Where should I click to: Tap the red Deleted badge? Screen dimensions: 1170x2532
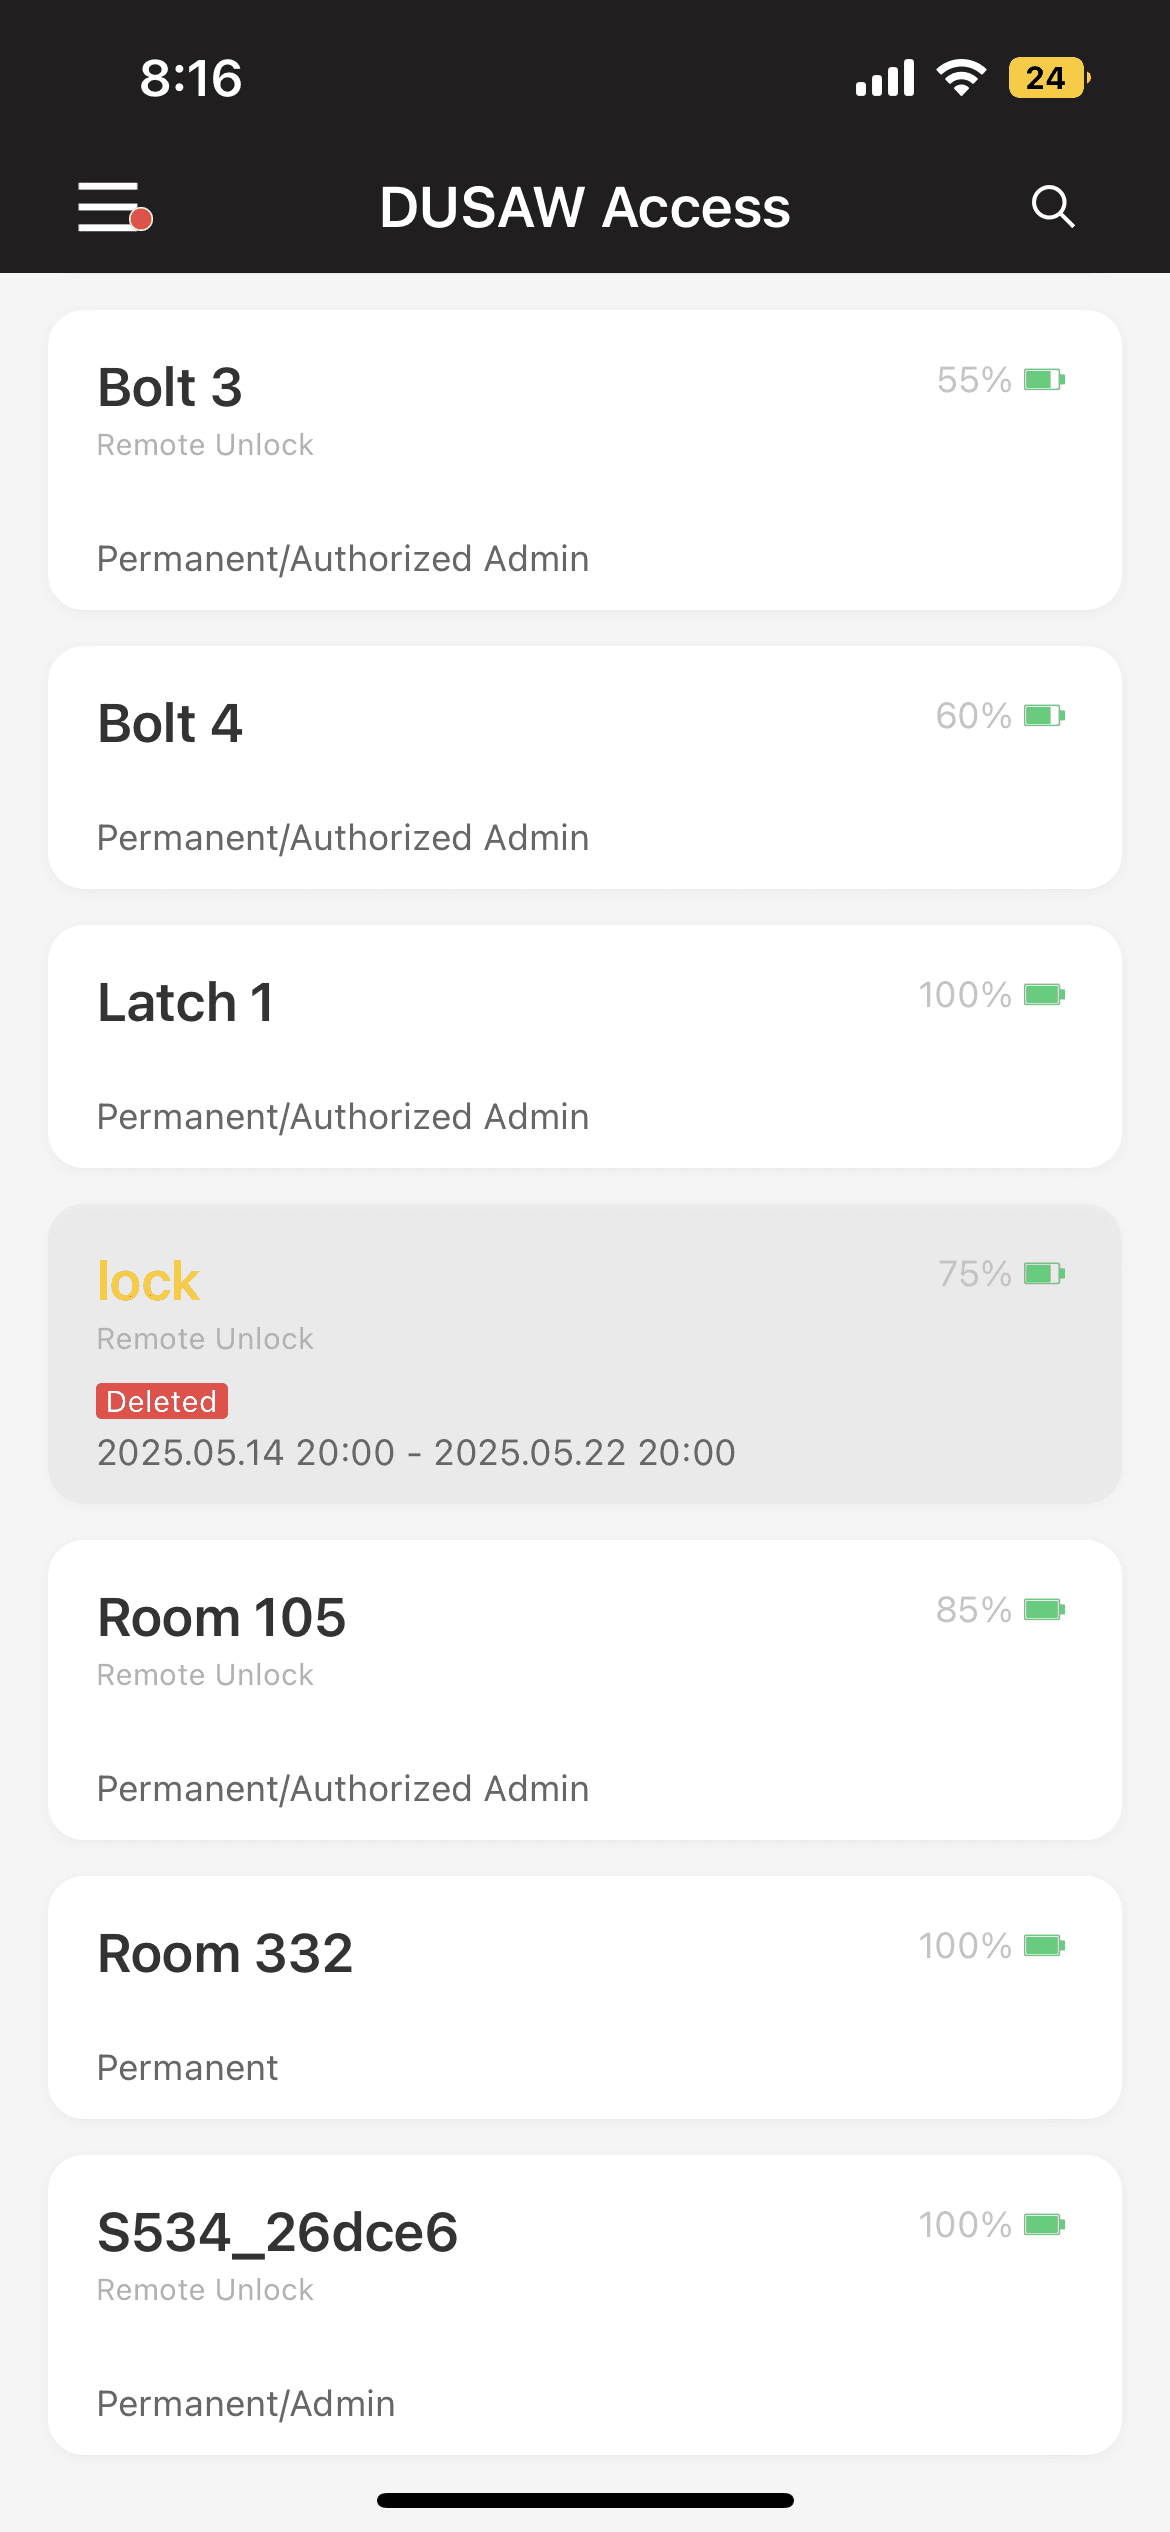[162, 1401]
